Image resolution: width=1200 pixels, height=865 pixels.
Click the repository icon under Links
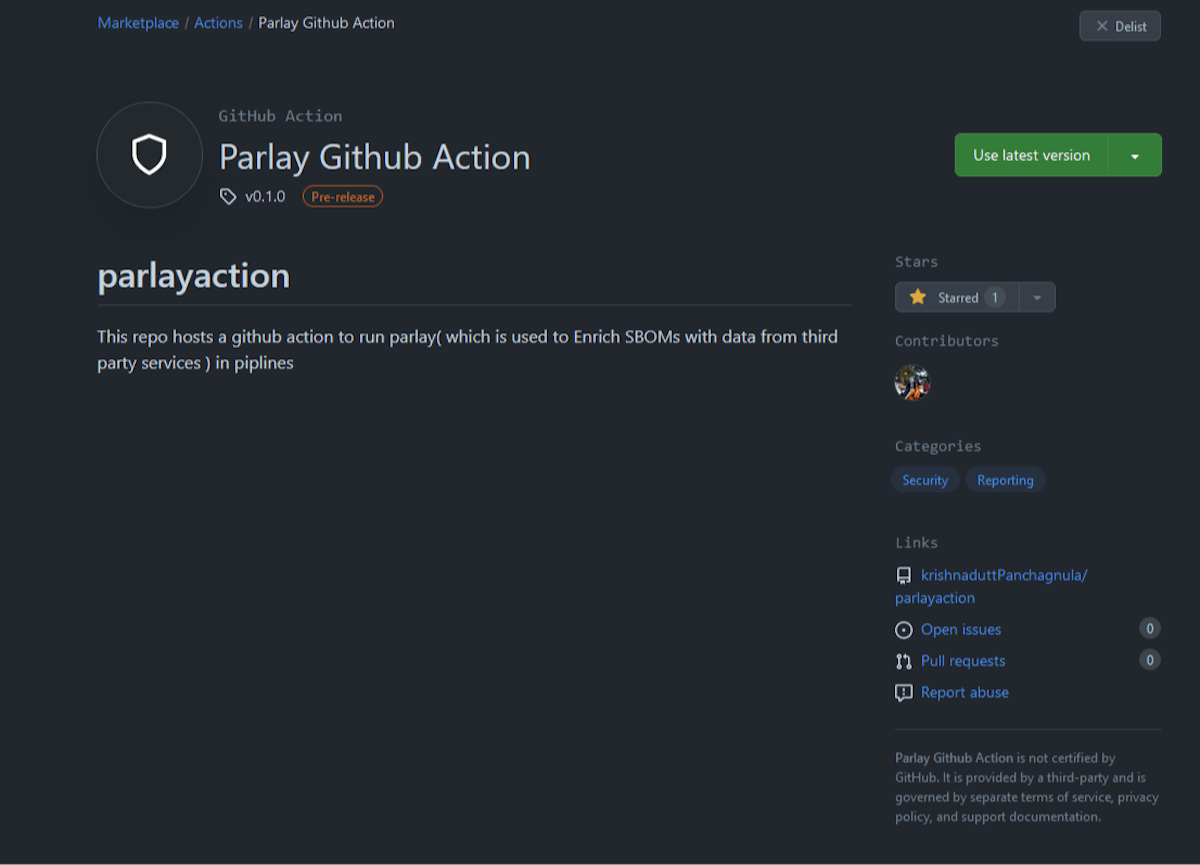click(904, 576)
